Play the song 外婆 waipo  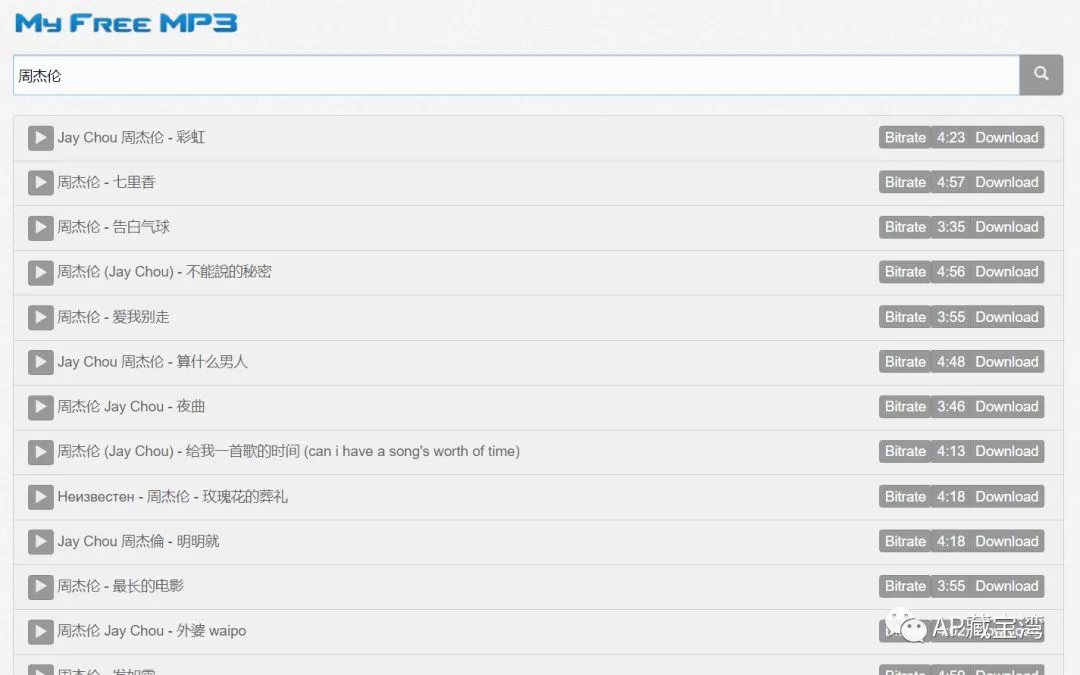tap(41, 632)
